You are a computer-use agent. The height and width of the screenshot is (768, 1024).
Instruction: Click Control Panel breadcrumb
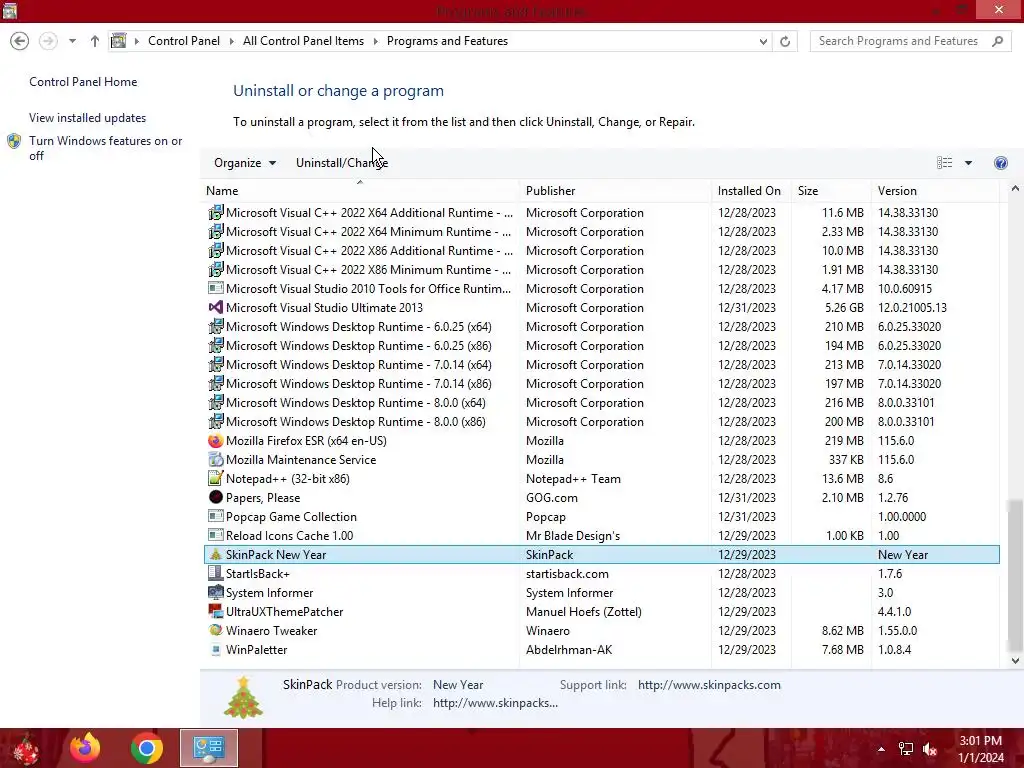point(184,40)
